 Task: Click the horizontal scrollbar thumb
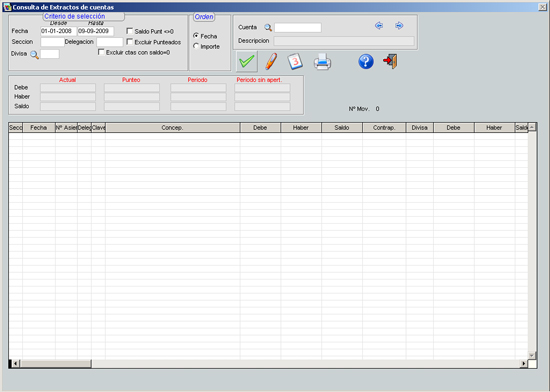[x=55, y=364]
